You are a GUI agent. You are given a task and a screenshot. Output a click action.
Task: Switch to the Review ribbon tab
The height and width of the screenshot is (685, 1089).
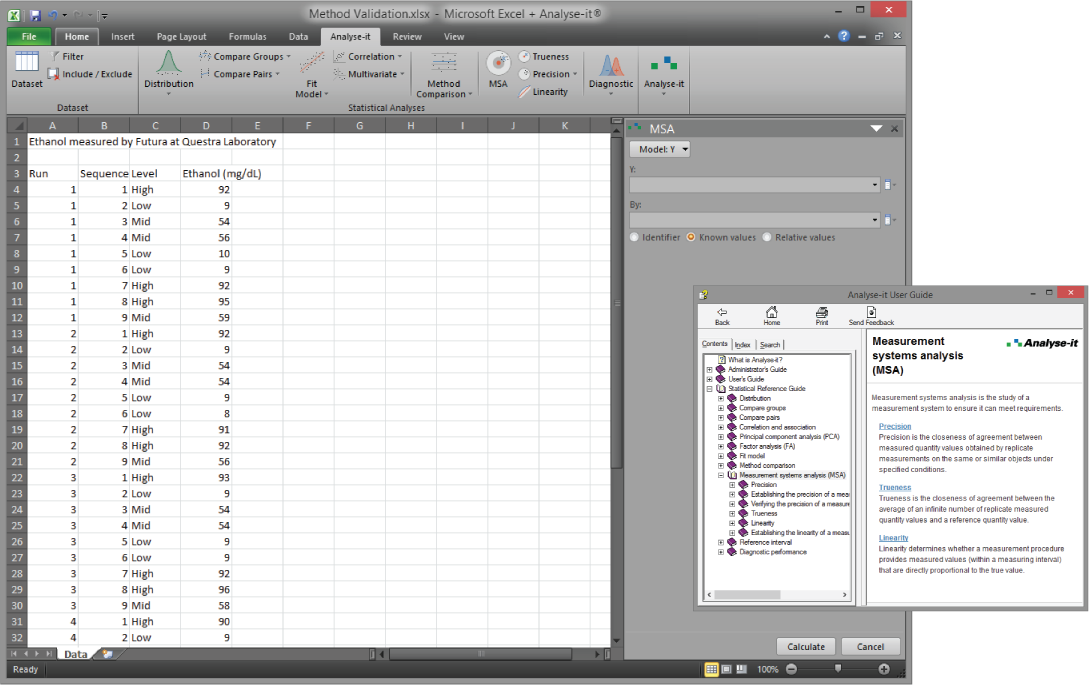[407, 36]
